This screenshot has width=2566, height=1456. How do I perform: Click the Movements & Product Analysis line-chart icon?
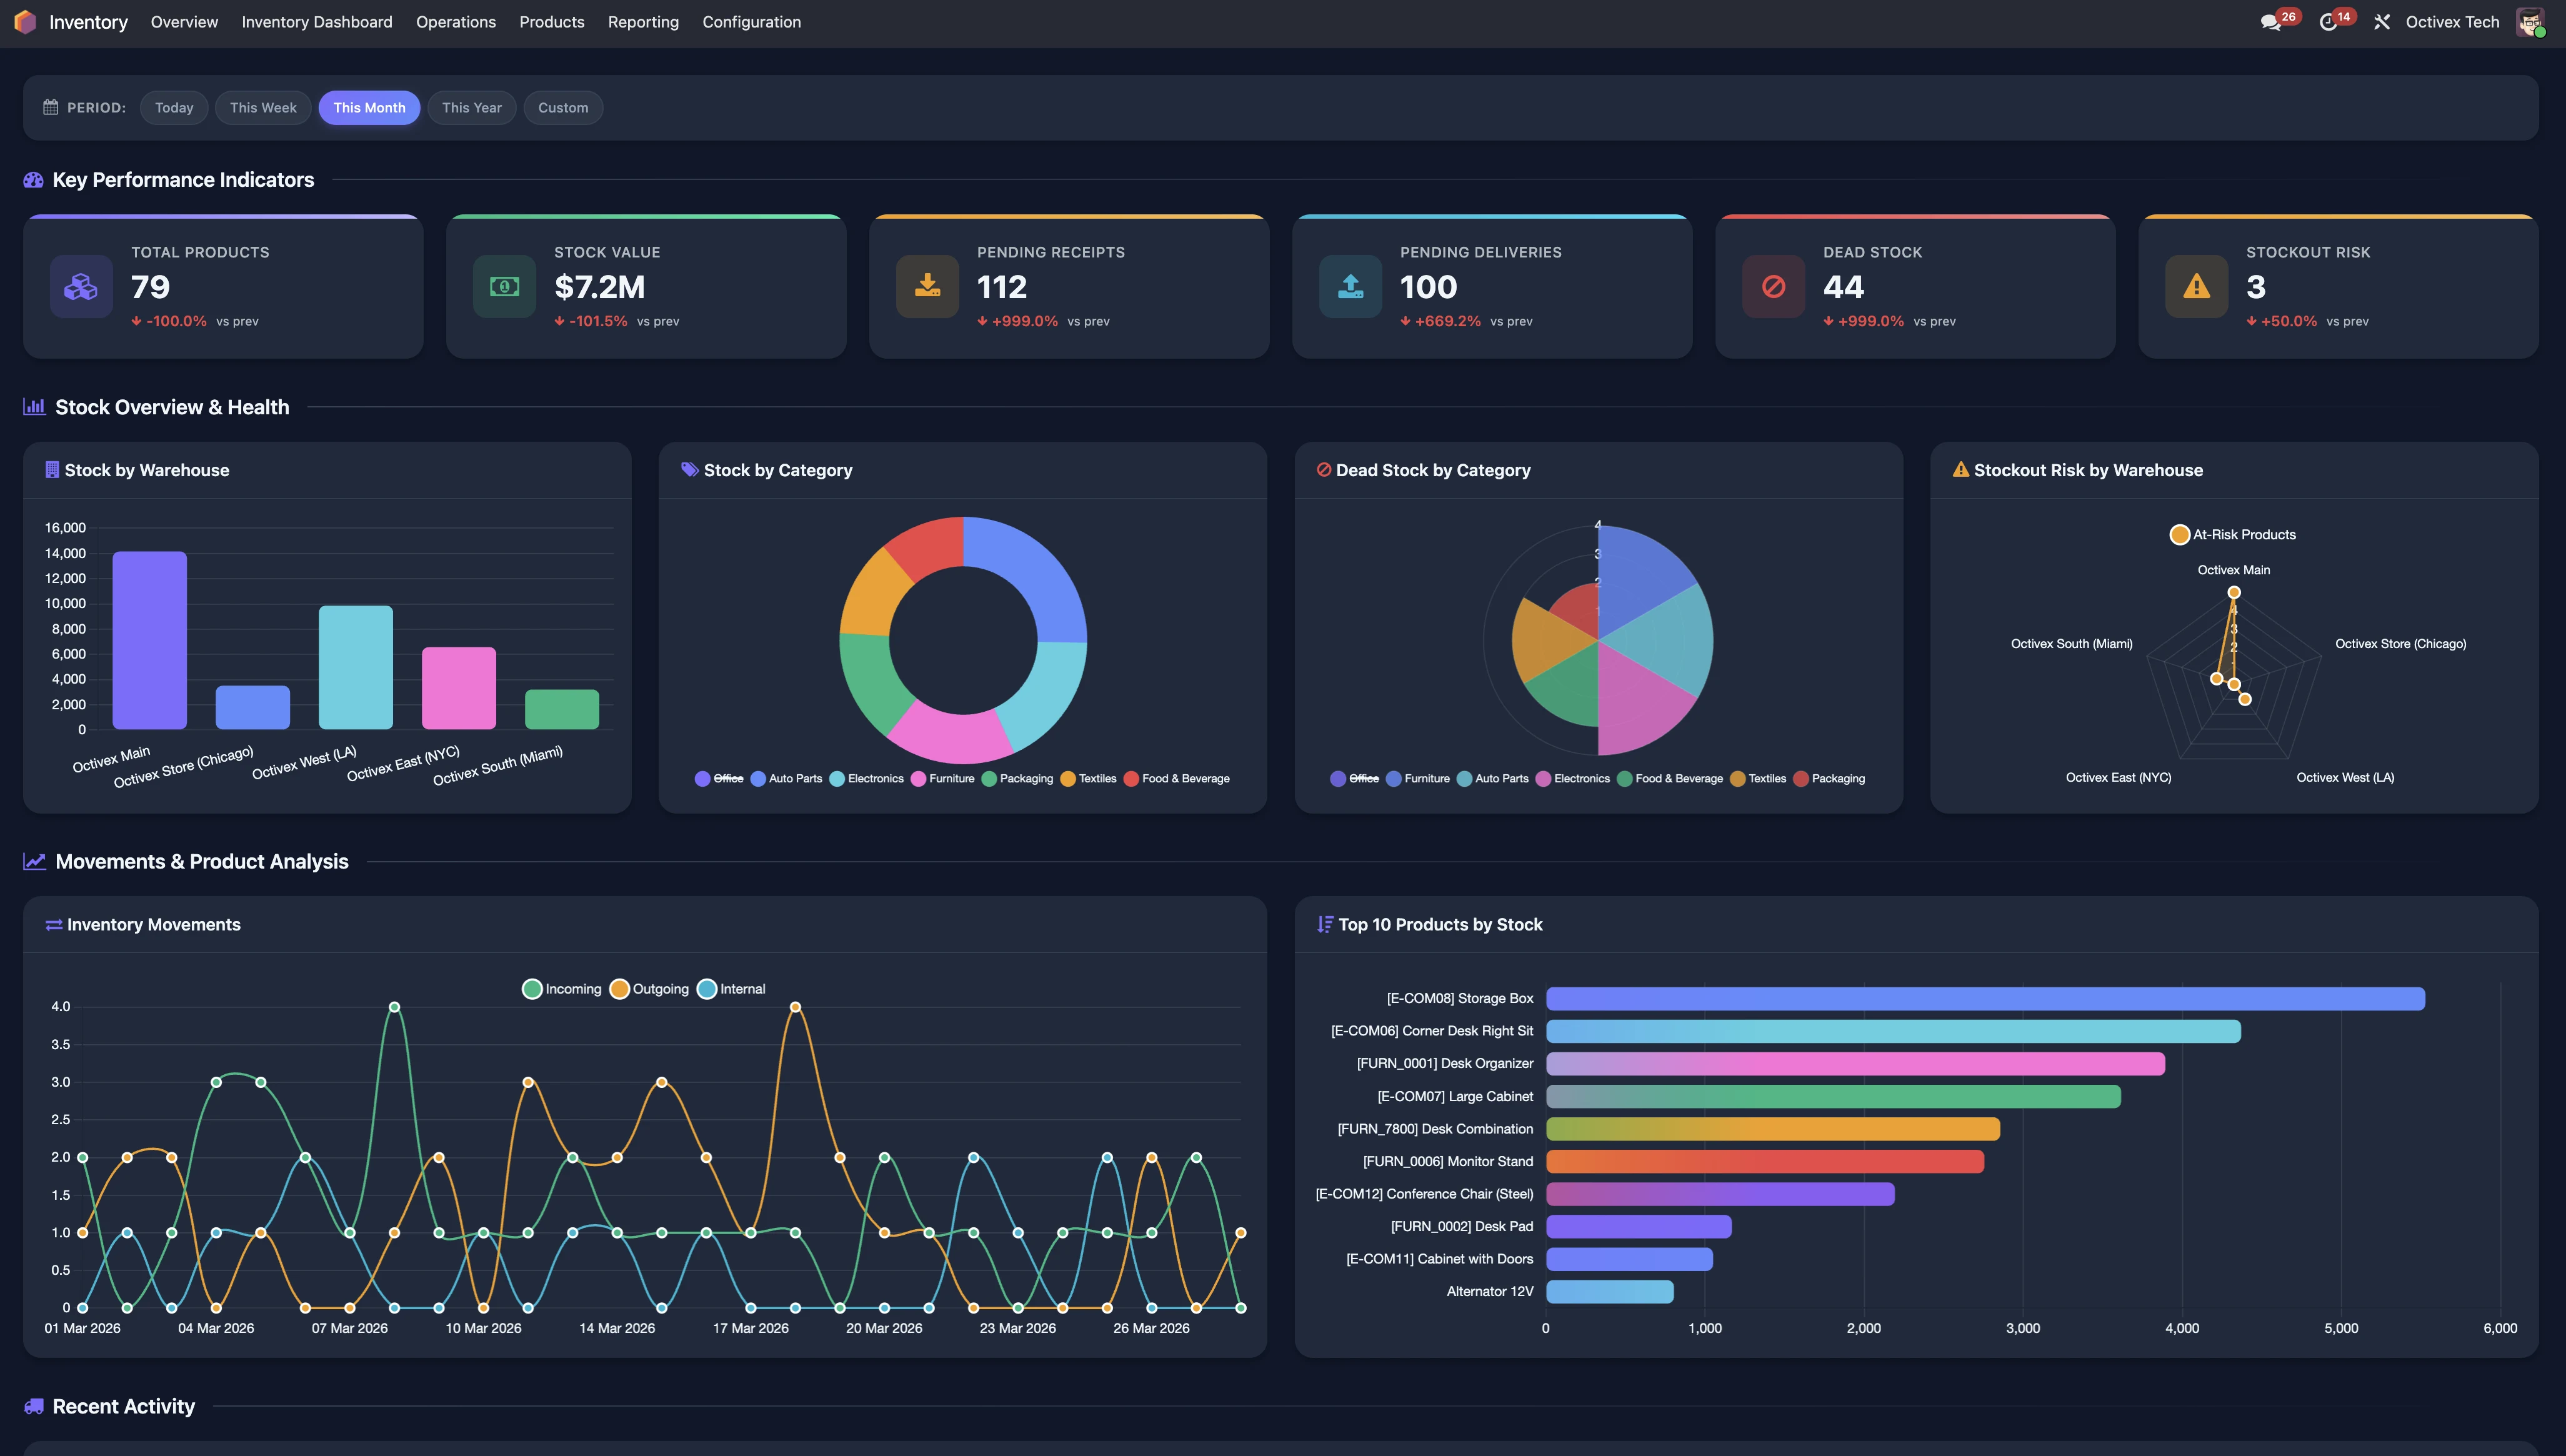pos(34,861)
